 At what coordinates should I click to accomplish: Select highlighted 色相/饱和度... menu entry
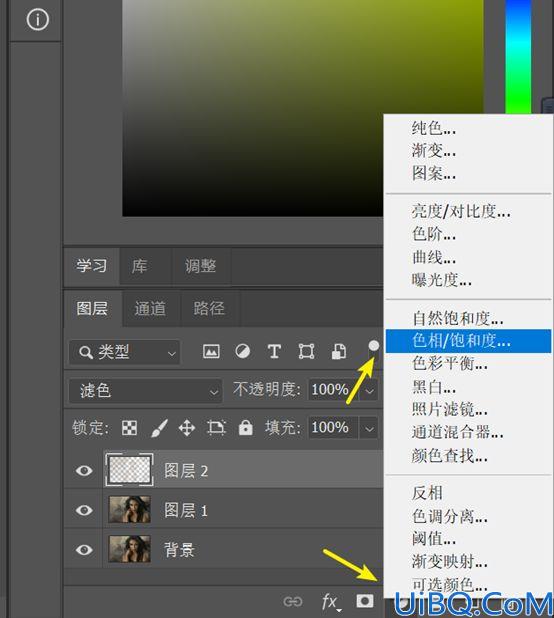click(468, 341)
